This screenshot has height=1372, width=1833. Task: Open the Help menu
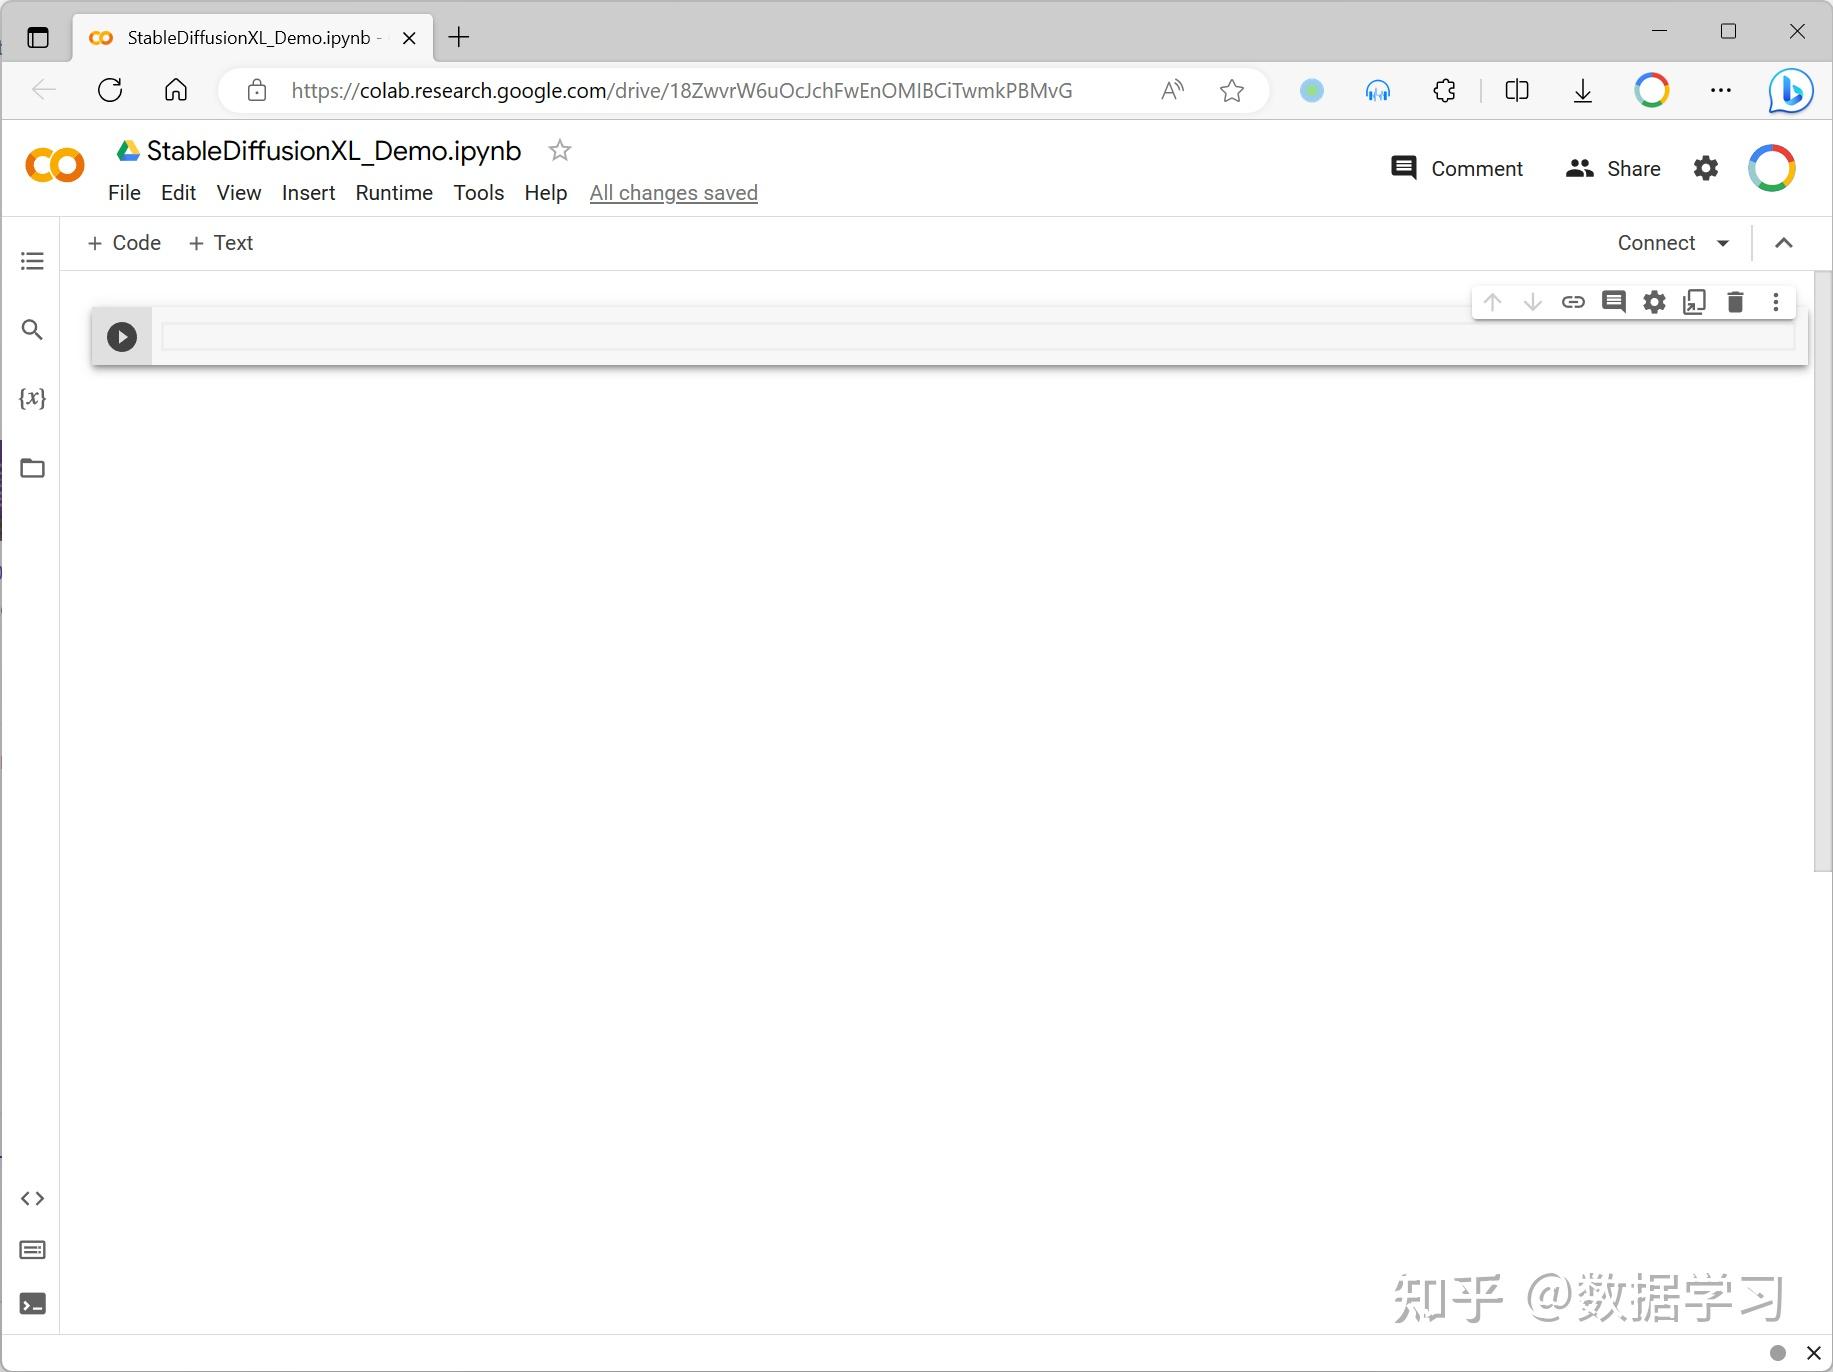[x=545, y=192]
